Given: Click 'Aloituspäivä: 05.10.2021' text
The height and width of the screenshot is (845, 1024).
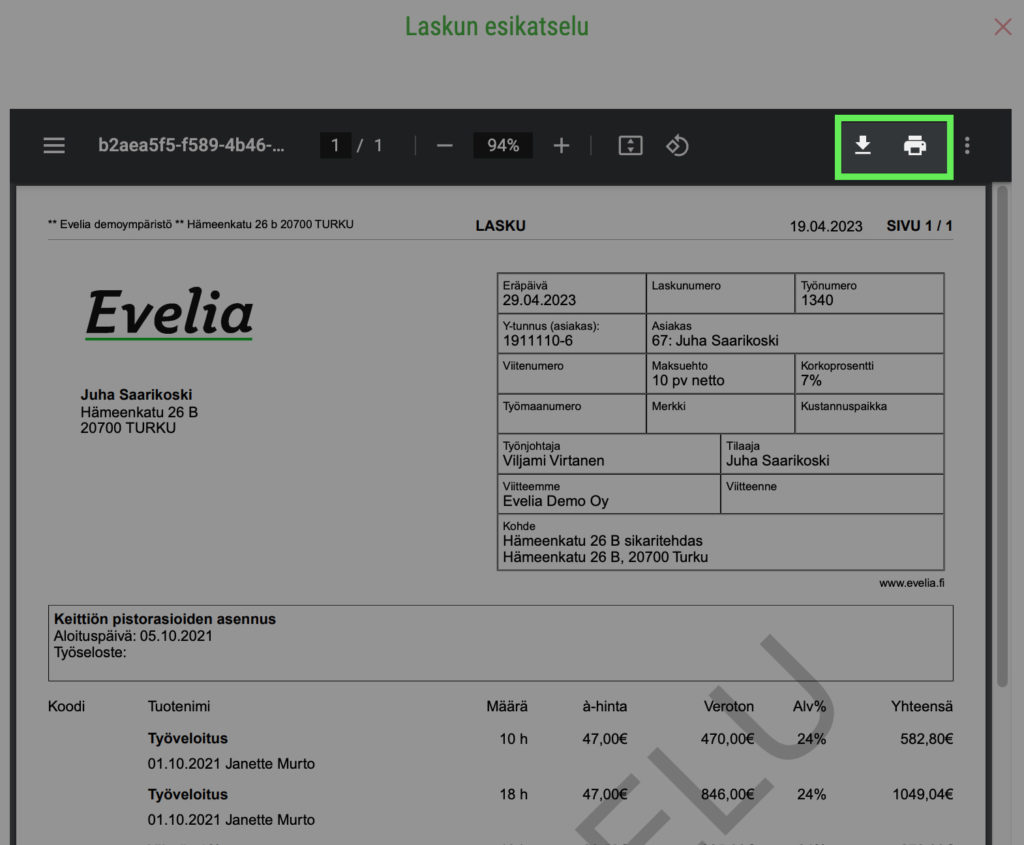Looking at the screenshot, I should tap(133, 636).
